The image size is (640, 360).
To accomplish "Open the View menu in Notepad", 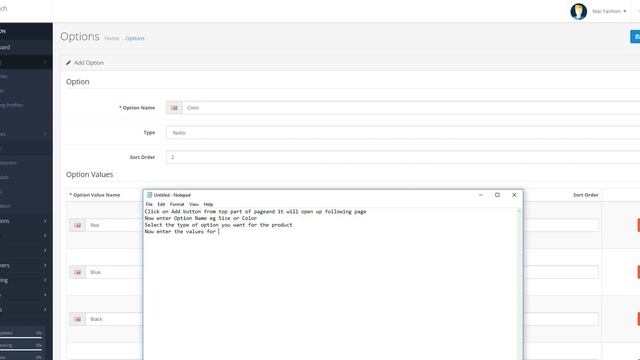I will click(193, 204).
